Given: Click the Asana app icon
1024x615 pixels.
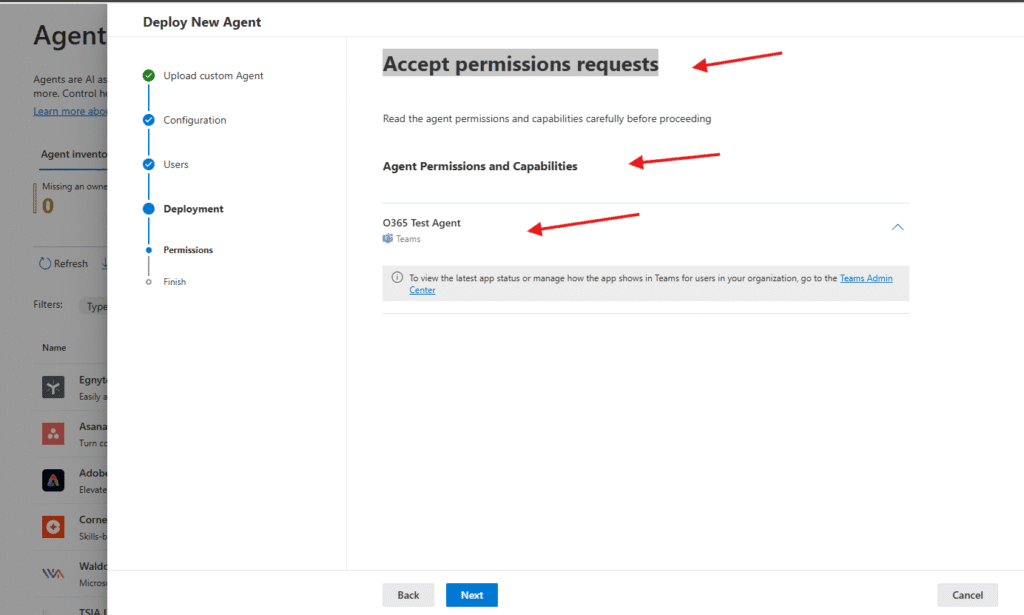Looking at the screenshot, I should [x=53, y=433].
